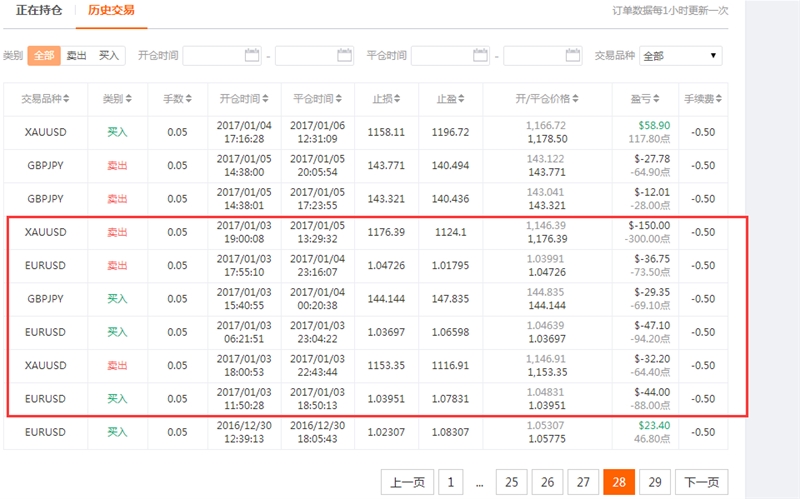The height and width of the screenshot is (499, 800).
Task: Sort by 平仓时间 column header arrows
Action: pos(339,98)
